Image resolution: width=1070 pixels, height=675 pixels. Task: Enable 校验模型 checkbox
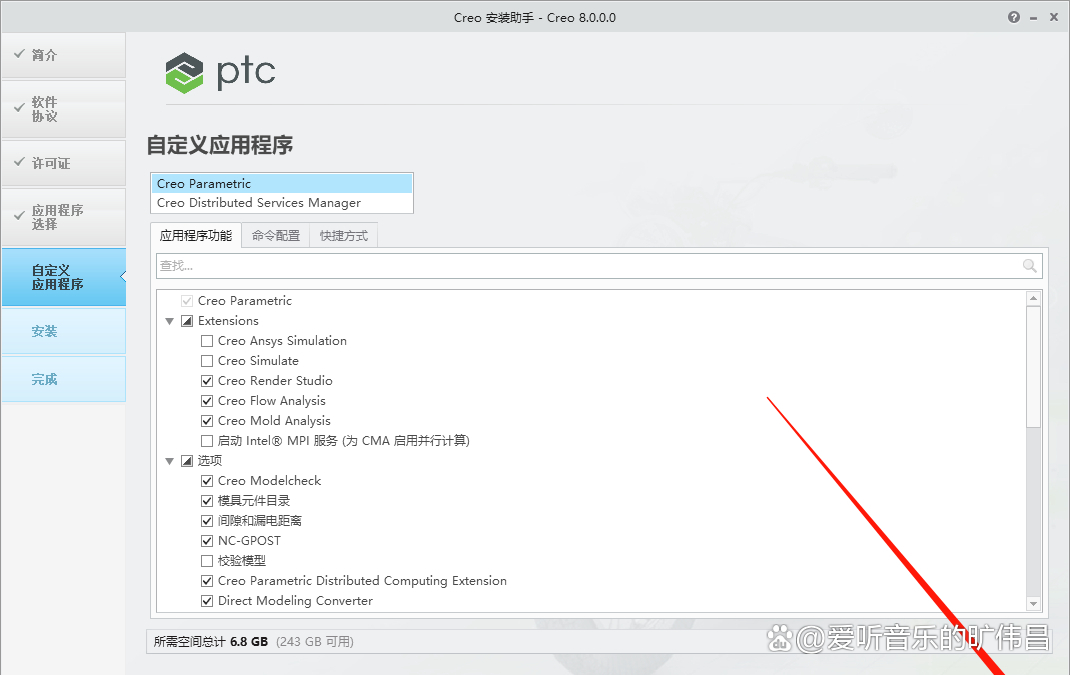pos(207,561)
